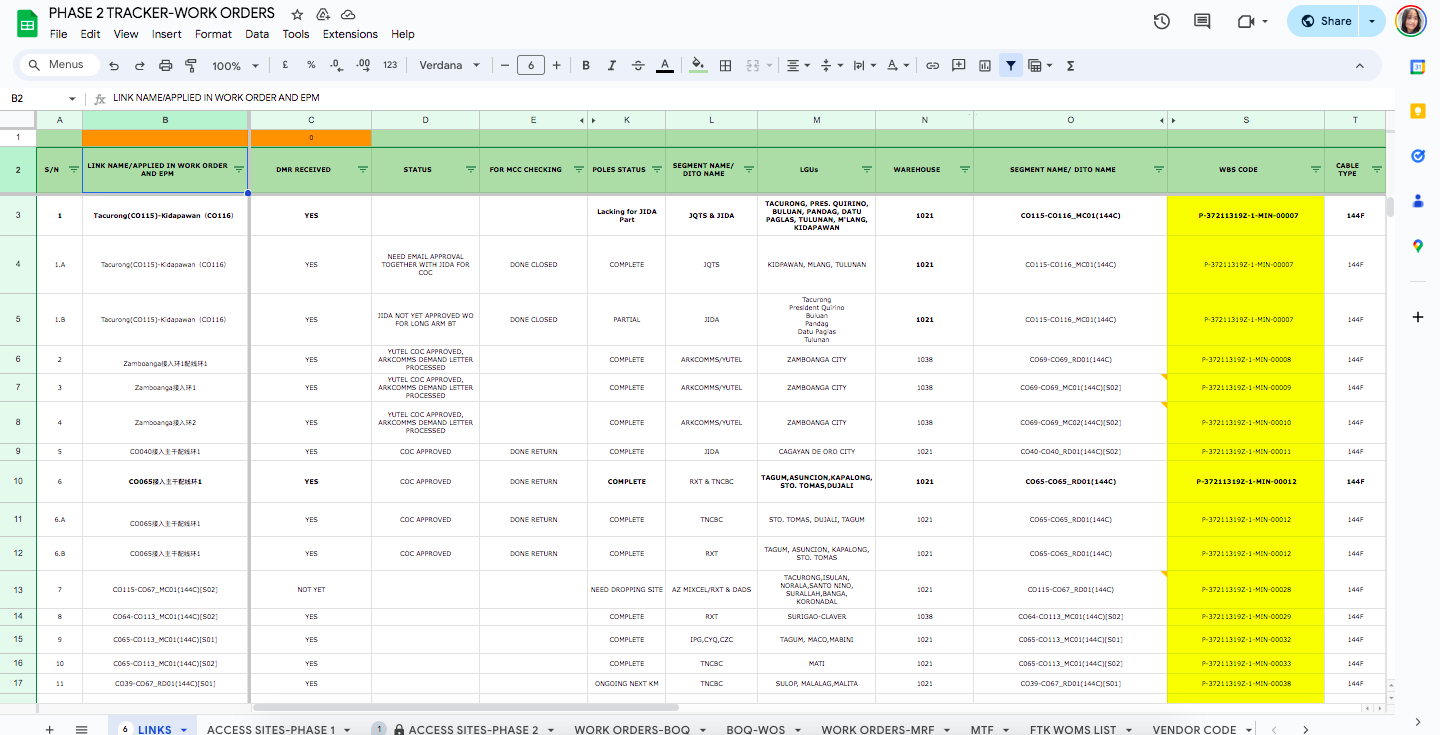Open the Extensions menu
The width and height of the screenshot is (1440, 735).
pos(350,34)
